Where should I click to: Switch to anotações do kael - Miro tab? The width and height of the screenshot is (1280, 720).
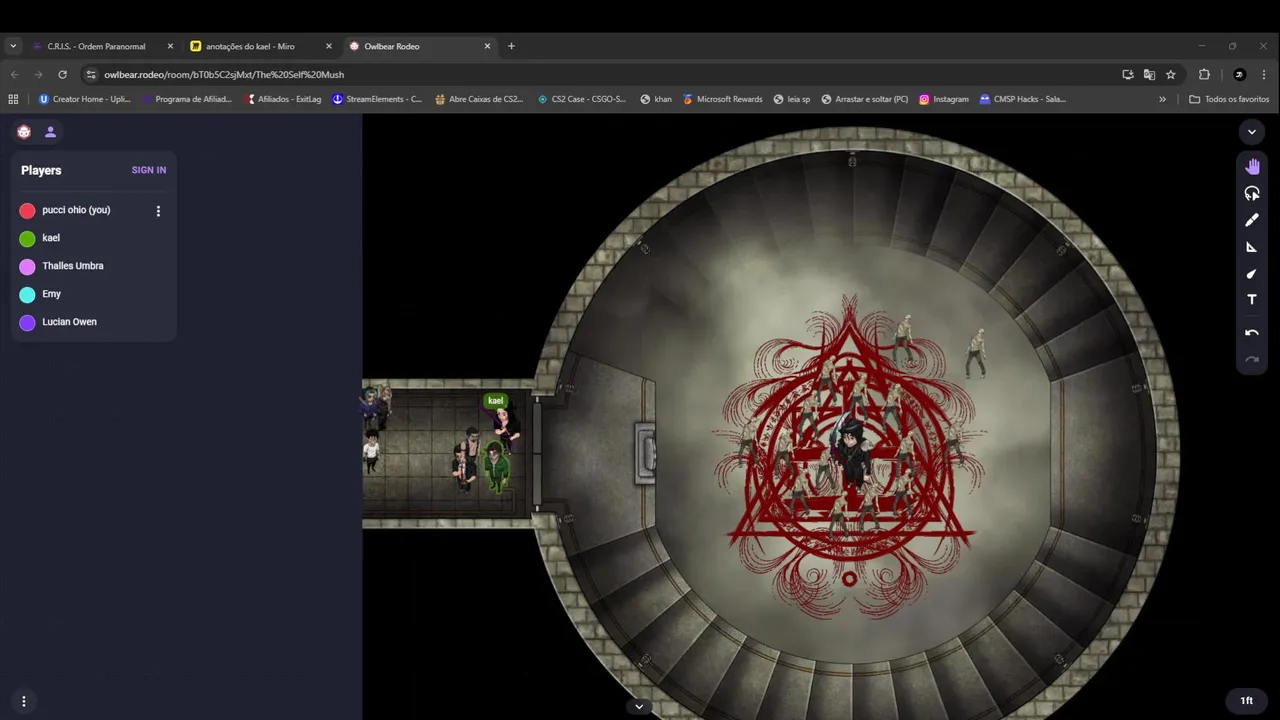point(260,46)
